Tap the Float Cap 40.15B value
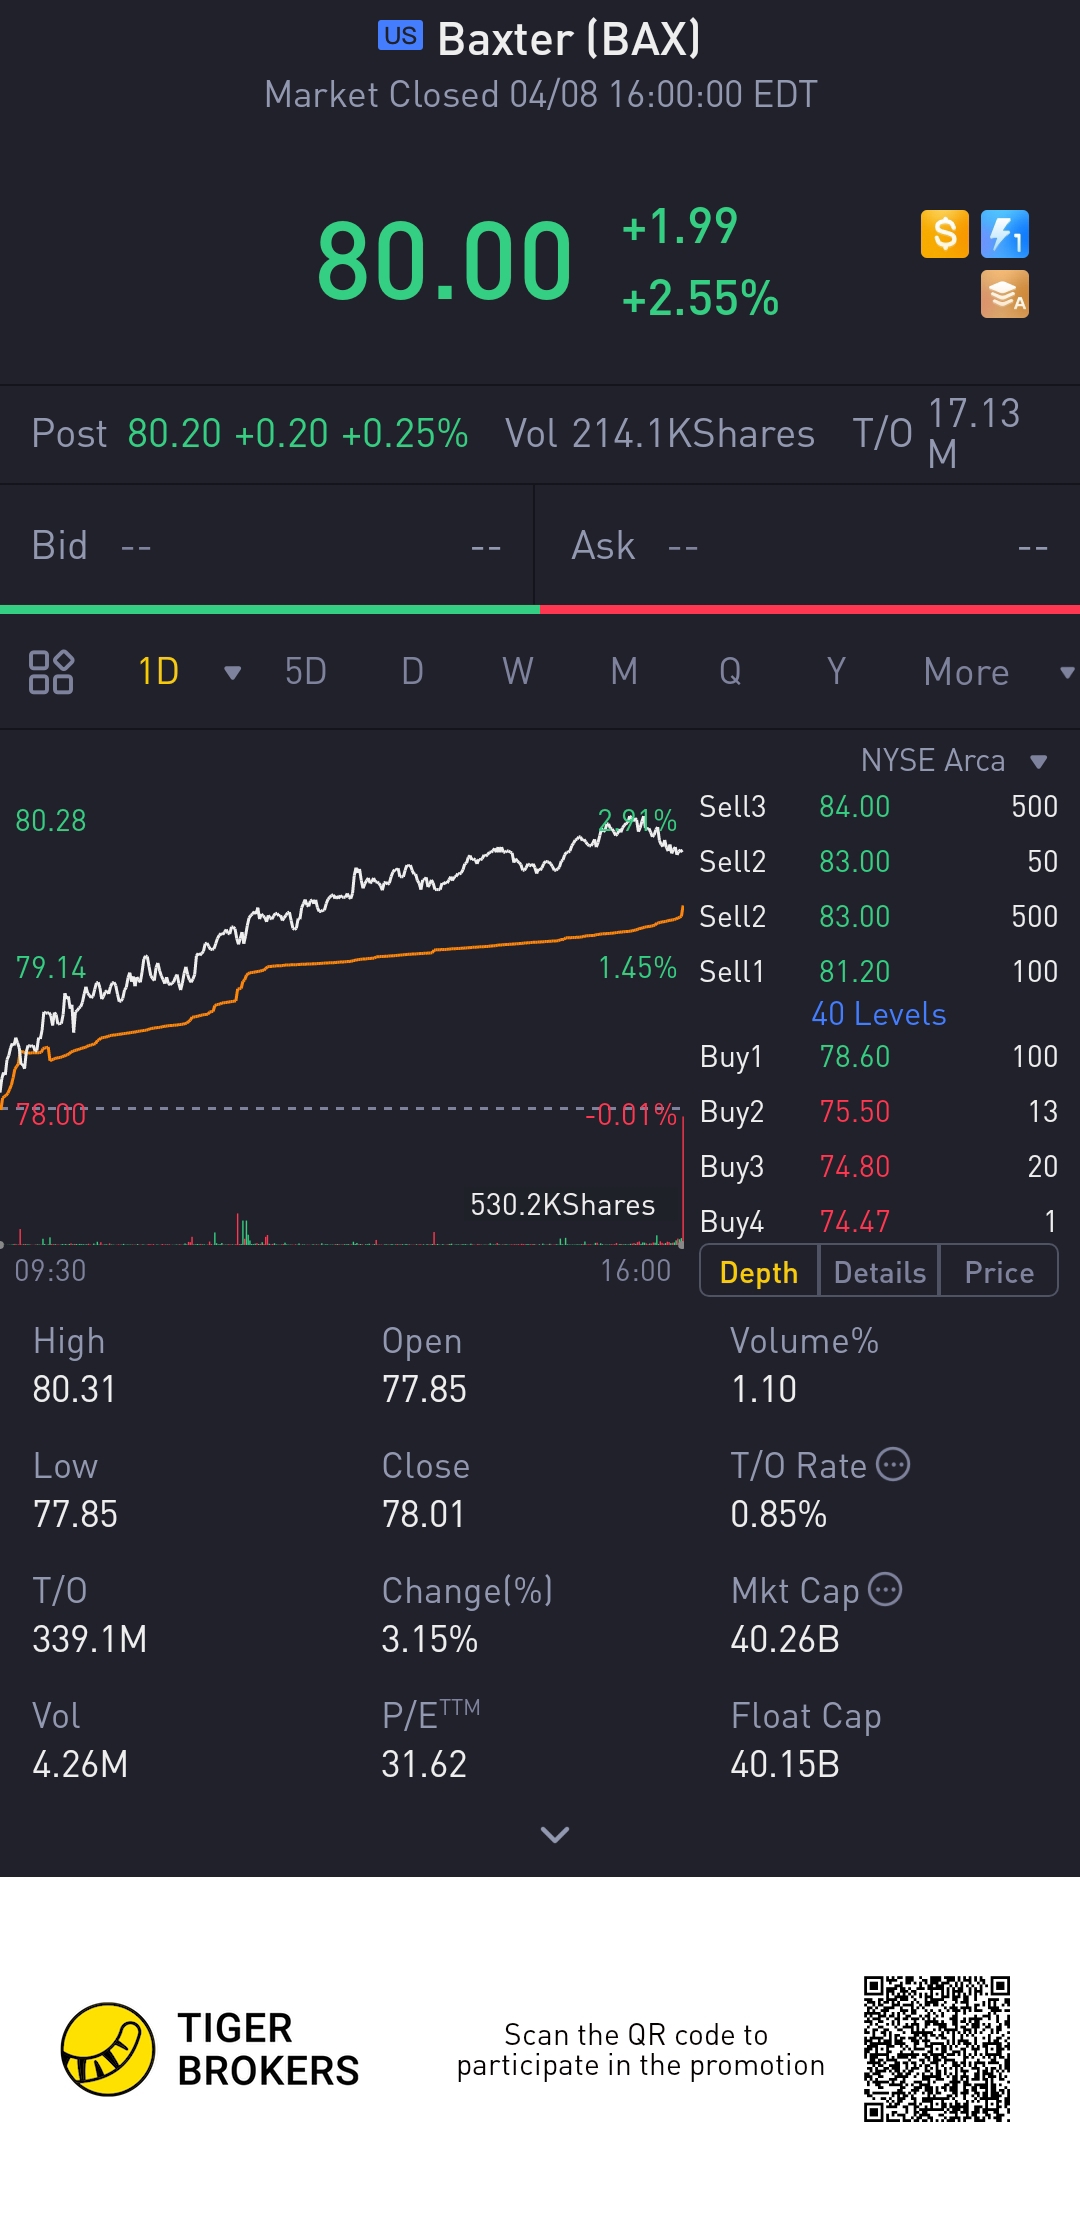This screenshot has width=1080, height=2222. 785,1765
